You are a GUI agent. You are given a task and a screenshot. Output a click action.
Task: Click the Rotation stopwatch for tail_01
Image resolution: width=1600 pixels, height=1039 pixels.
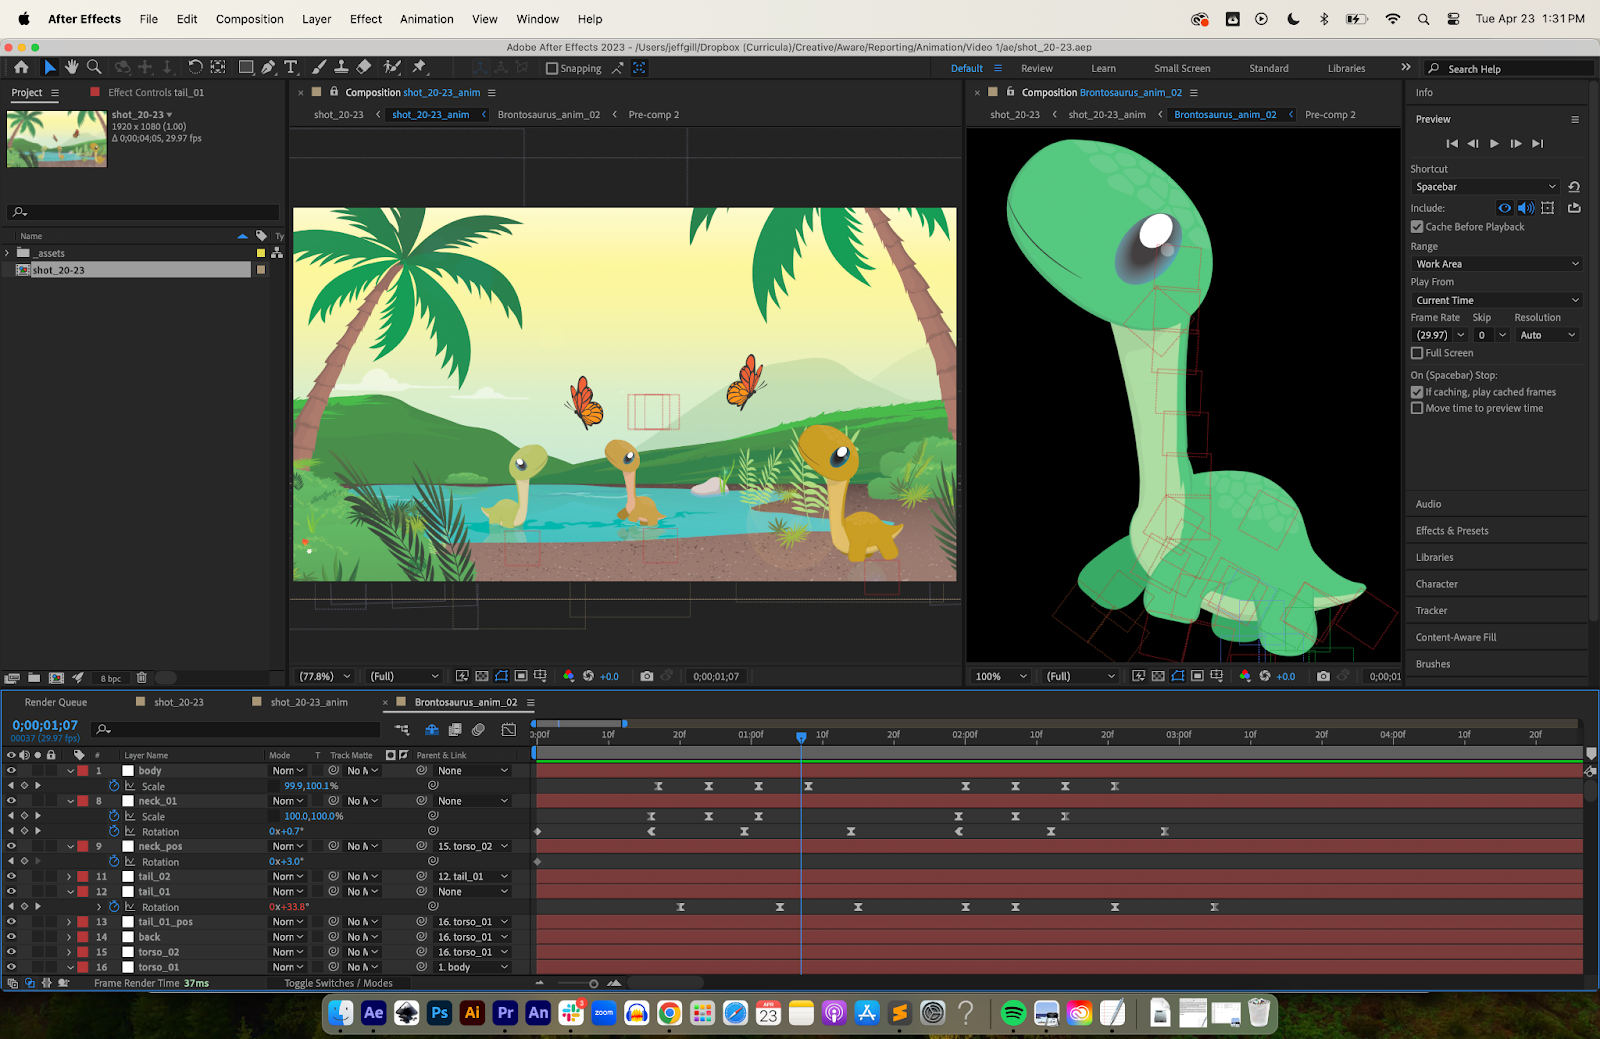tap(114, 907)
